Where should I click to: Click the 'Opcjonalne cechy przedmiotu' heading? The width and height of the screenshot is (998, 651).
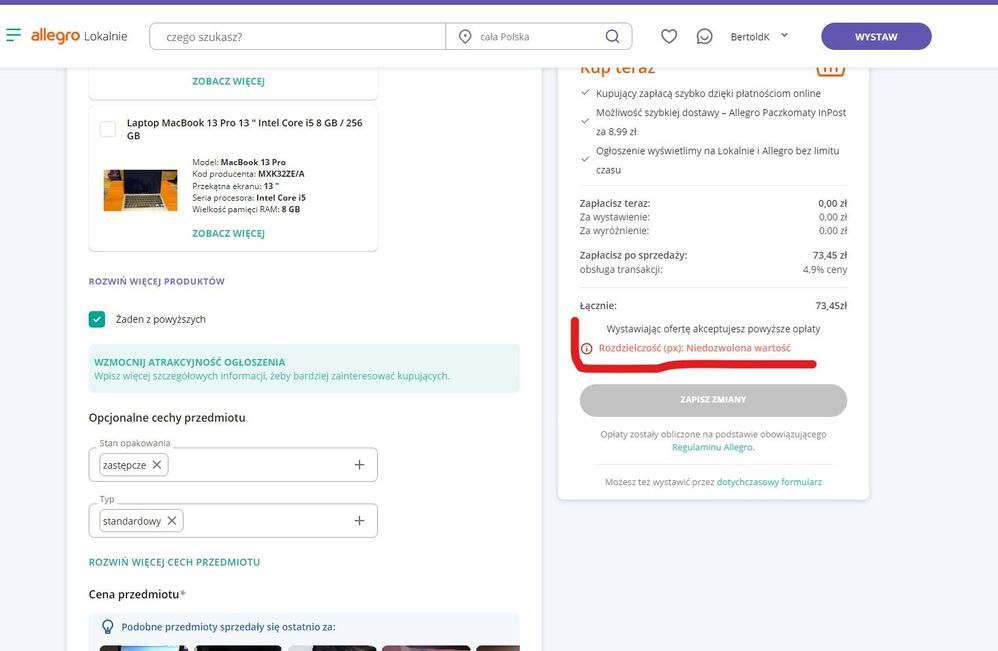[x=167, y=417]
